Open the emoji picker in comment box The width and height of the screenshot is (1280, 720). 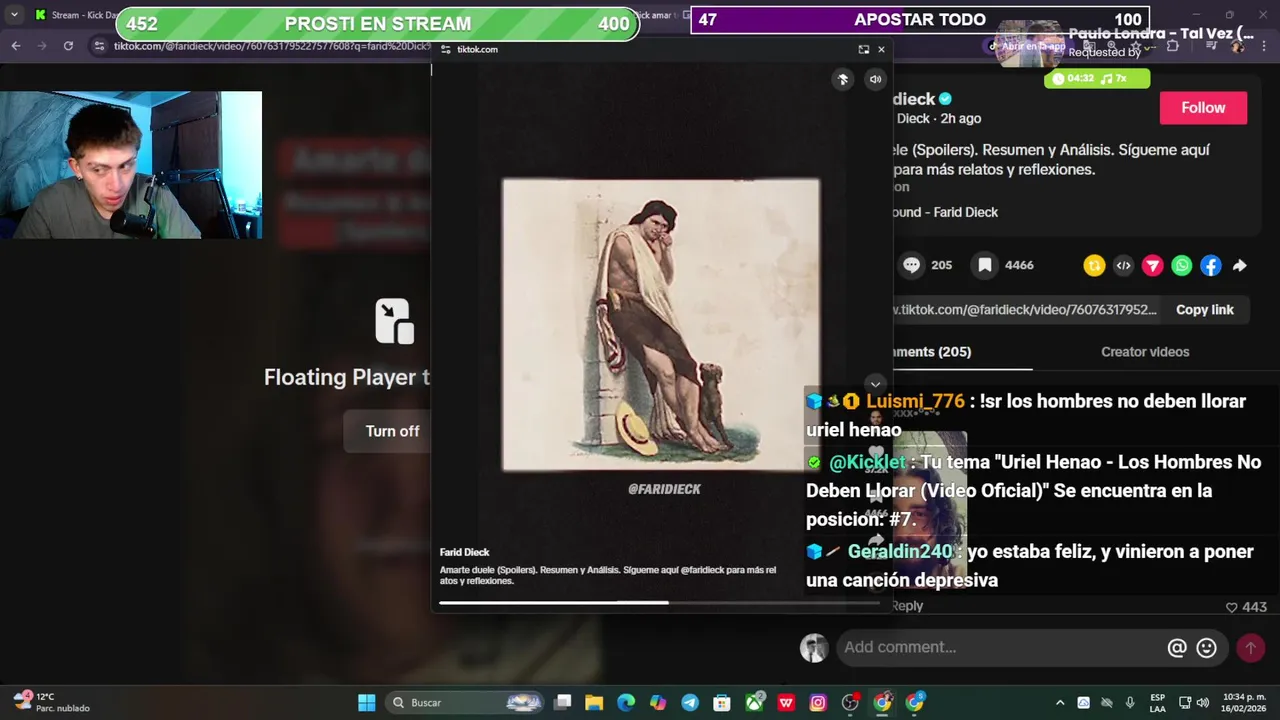(x=1207, y=648)
